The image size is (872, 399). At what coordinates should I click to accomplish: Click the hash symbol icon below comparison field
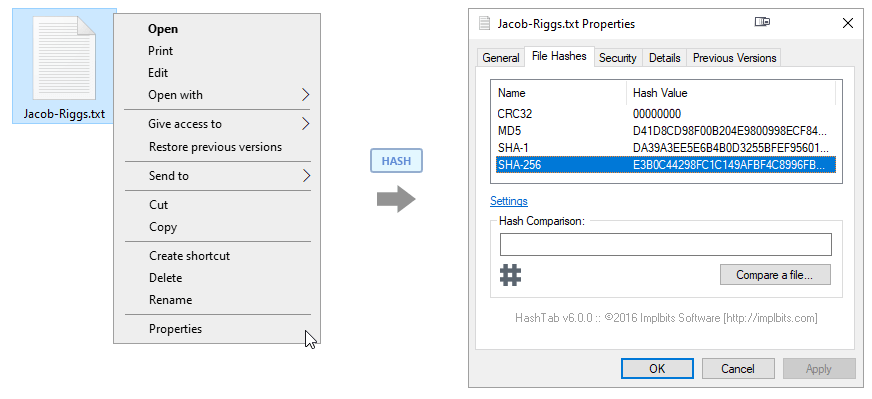point(510,275)
